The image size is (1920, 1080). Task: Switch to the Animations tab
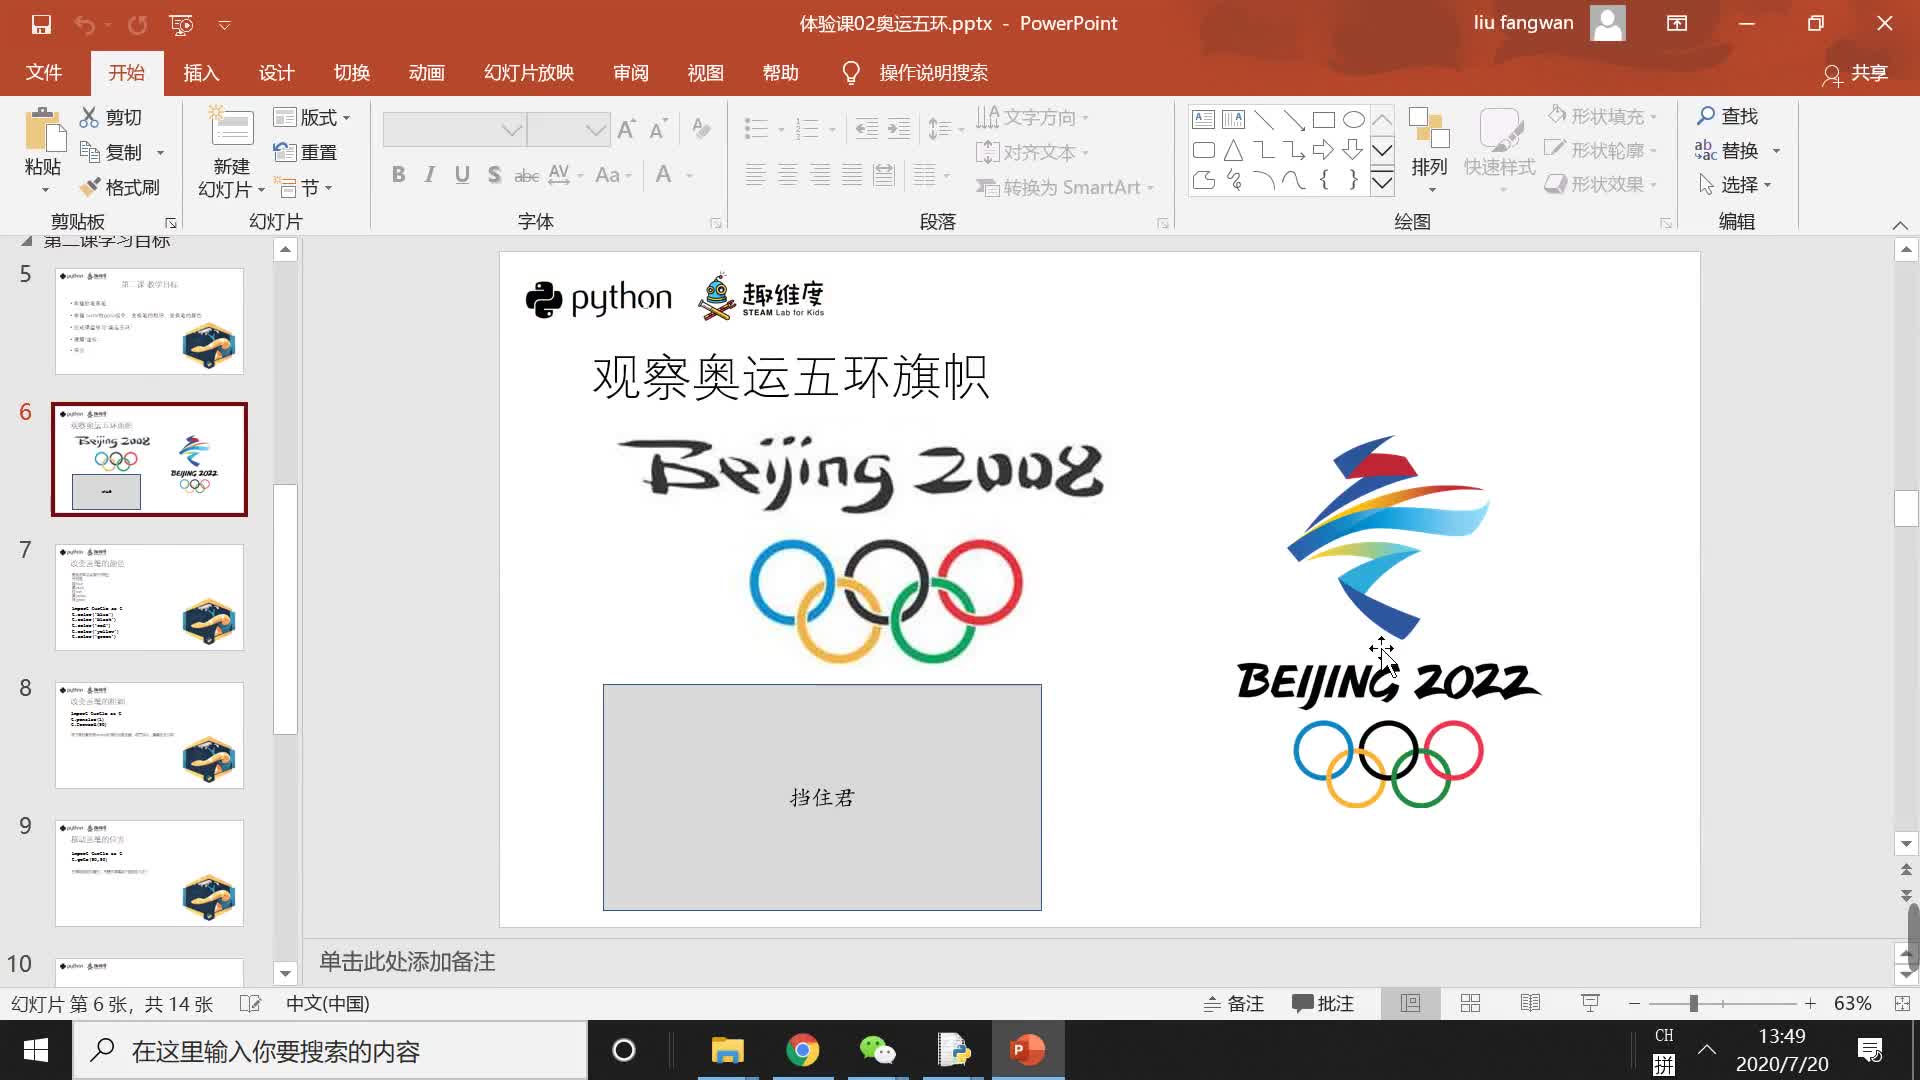coord(426,73)
